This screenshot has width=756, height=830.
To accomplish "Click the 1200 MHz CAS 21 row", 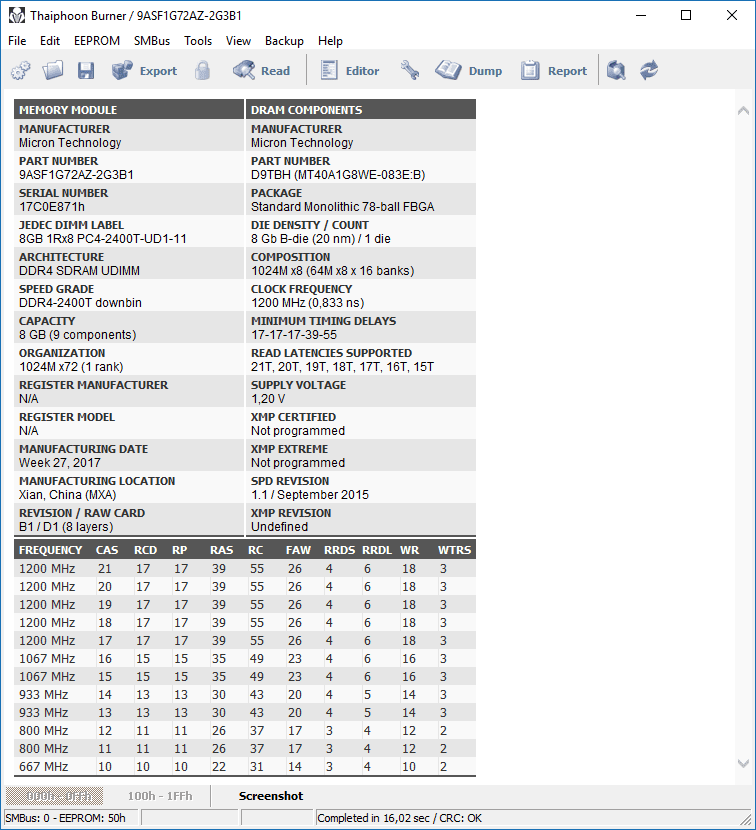I will [245, 569].
